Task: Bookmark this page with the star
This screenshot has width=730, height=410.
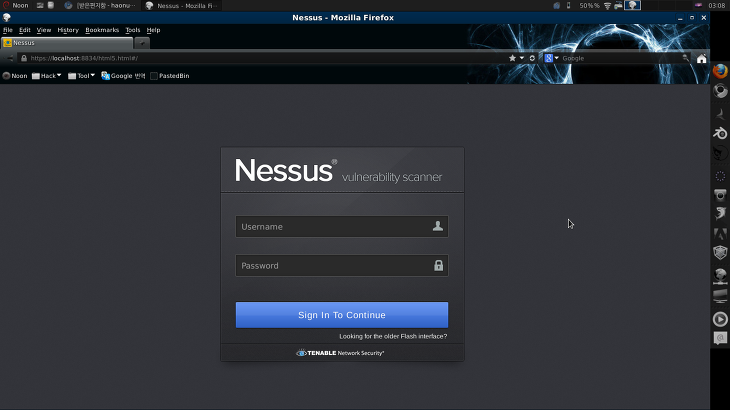Action: (512, 58)
